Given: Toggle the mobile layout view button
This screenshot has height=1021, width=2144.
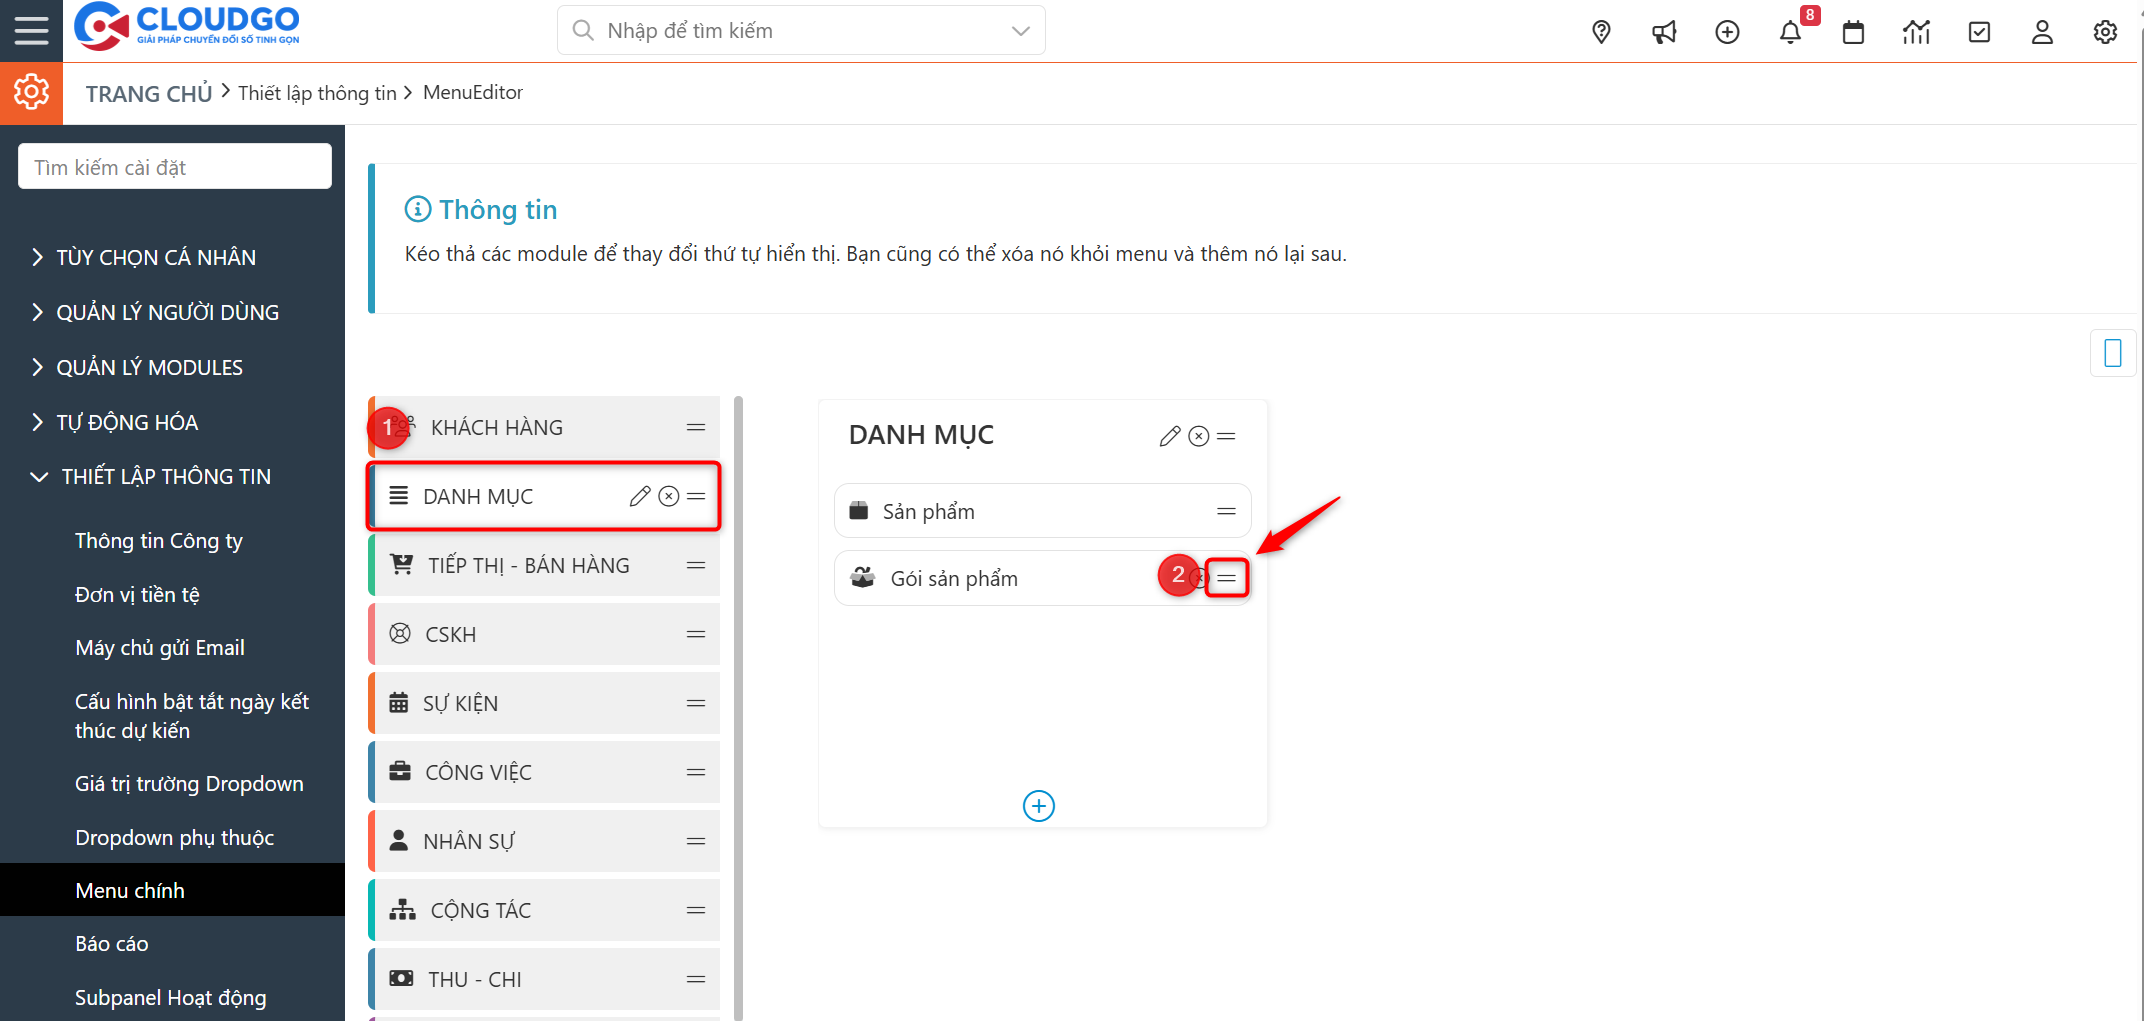Looking at the screenshot, I should [x=2113, y=353].
